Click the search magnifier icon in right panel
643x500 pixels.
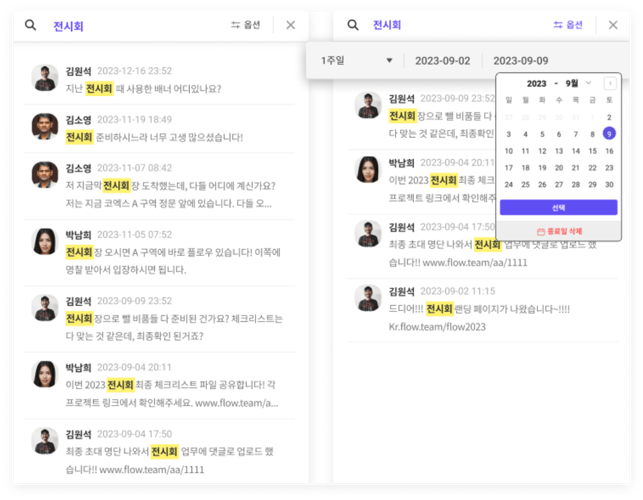pos(352,25)
